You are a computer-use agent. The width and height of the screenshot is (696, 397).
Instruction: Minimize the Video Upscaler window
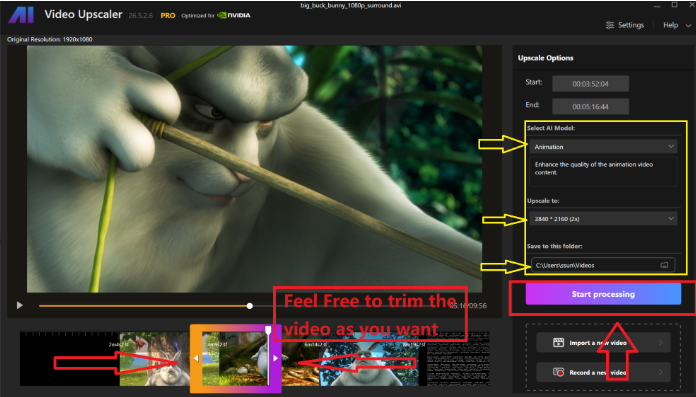657,5
